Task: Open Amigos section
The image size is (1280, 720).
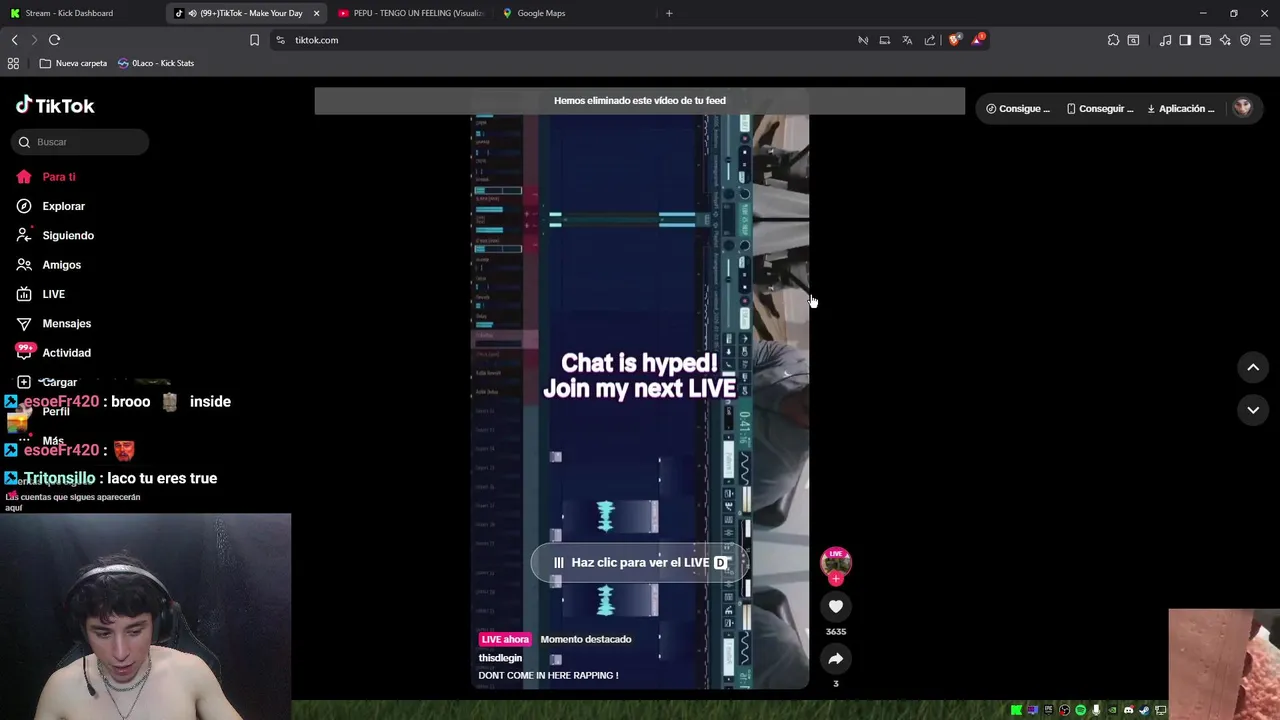Action: tap(48, 265)
